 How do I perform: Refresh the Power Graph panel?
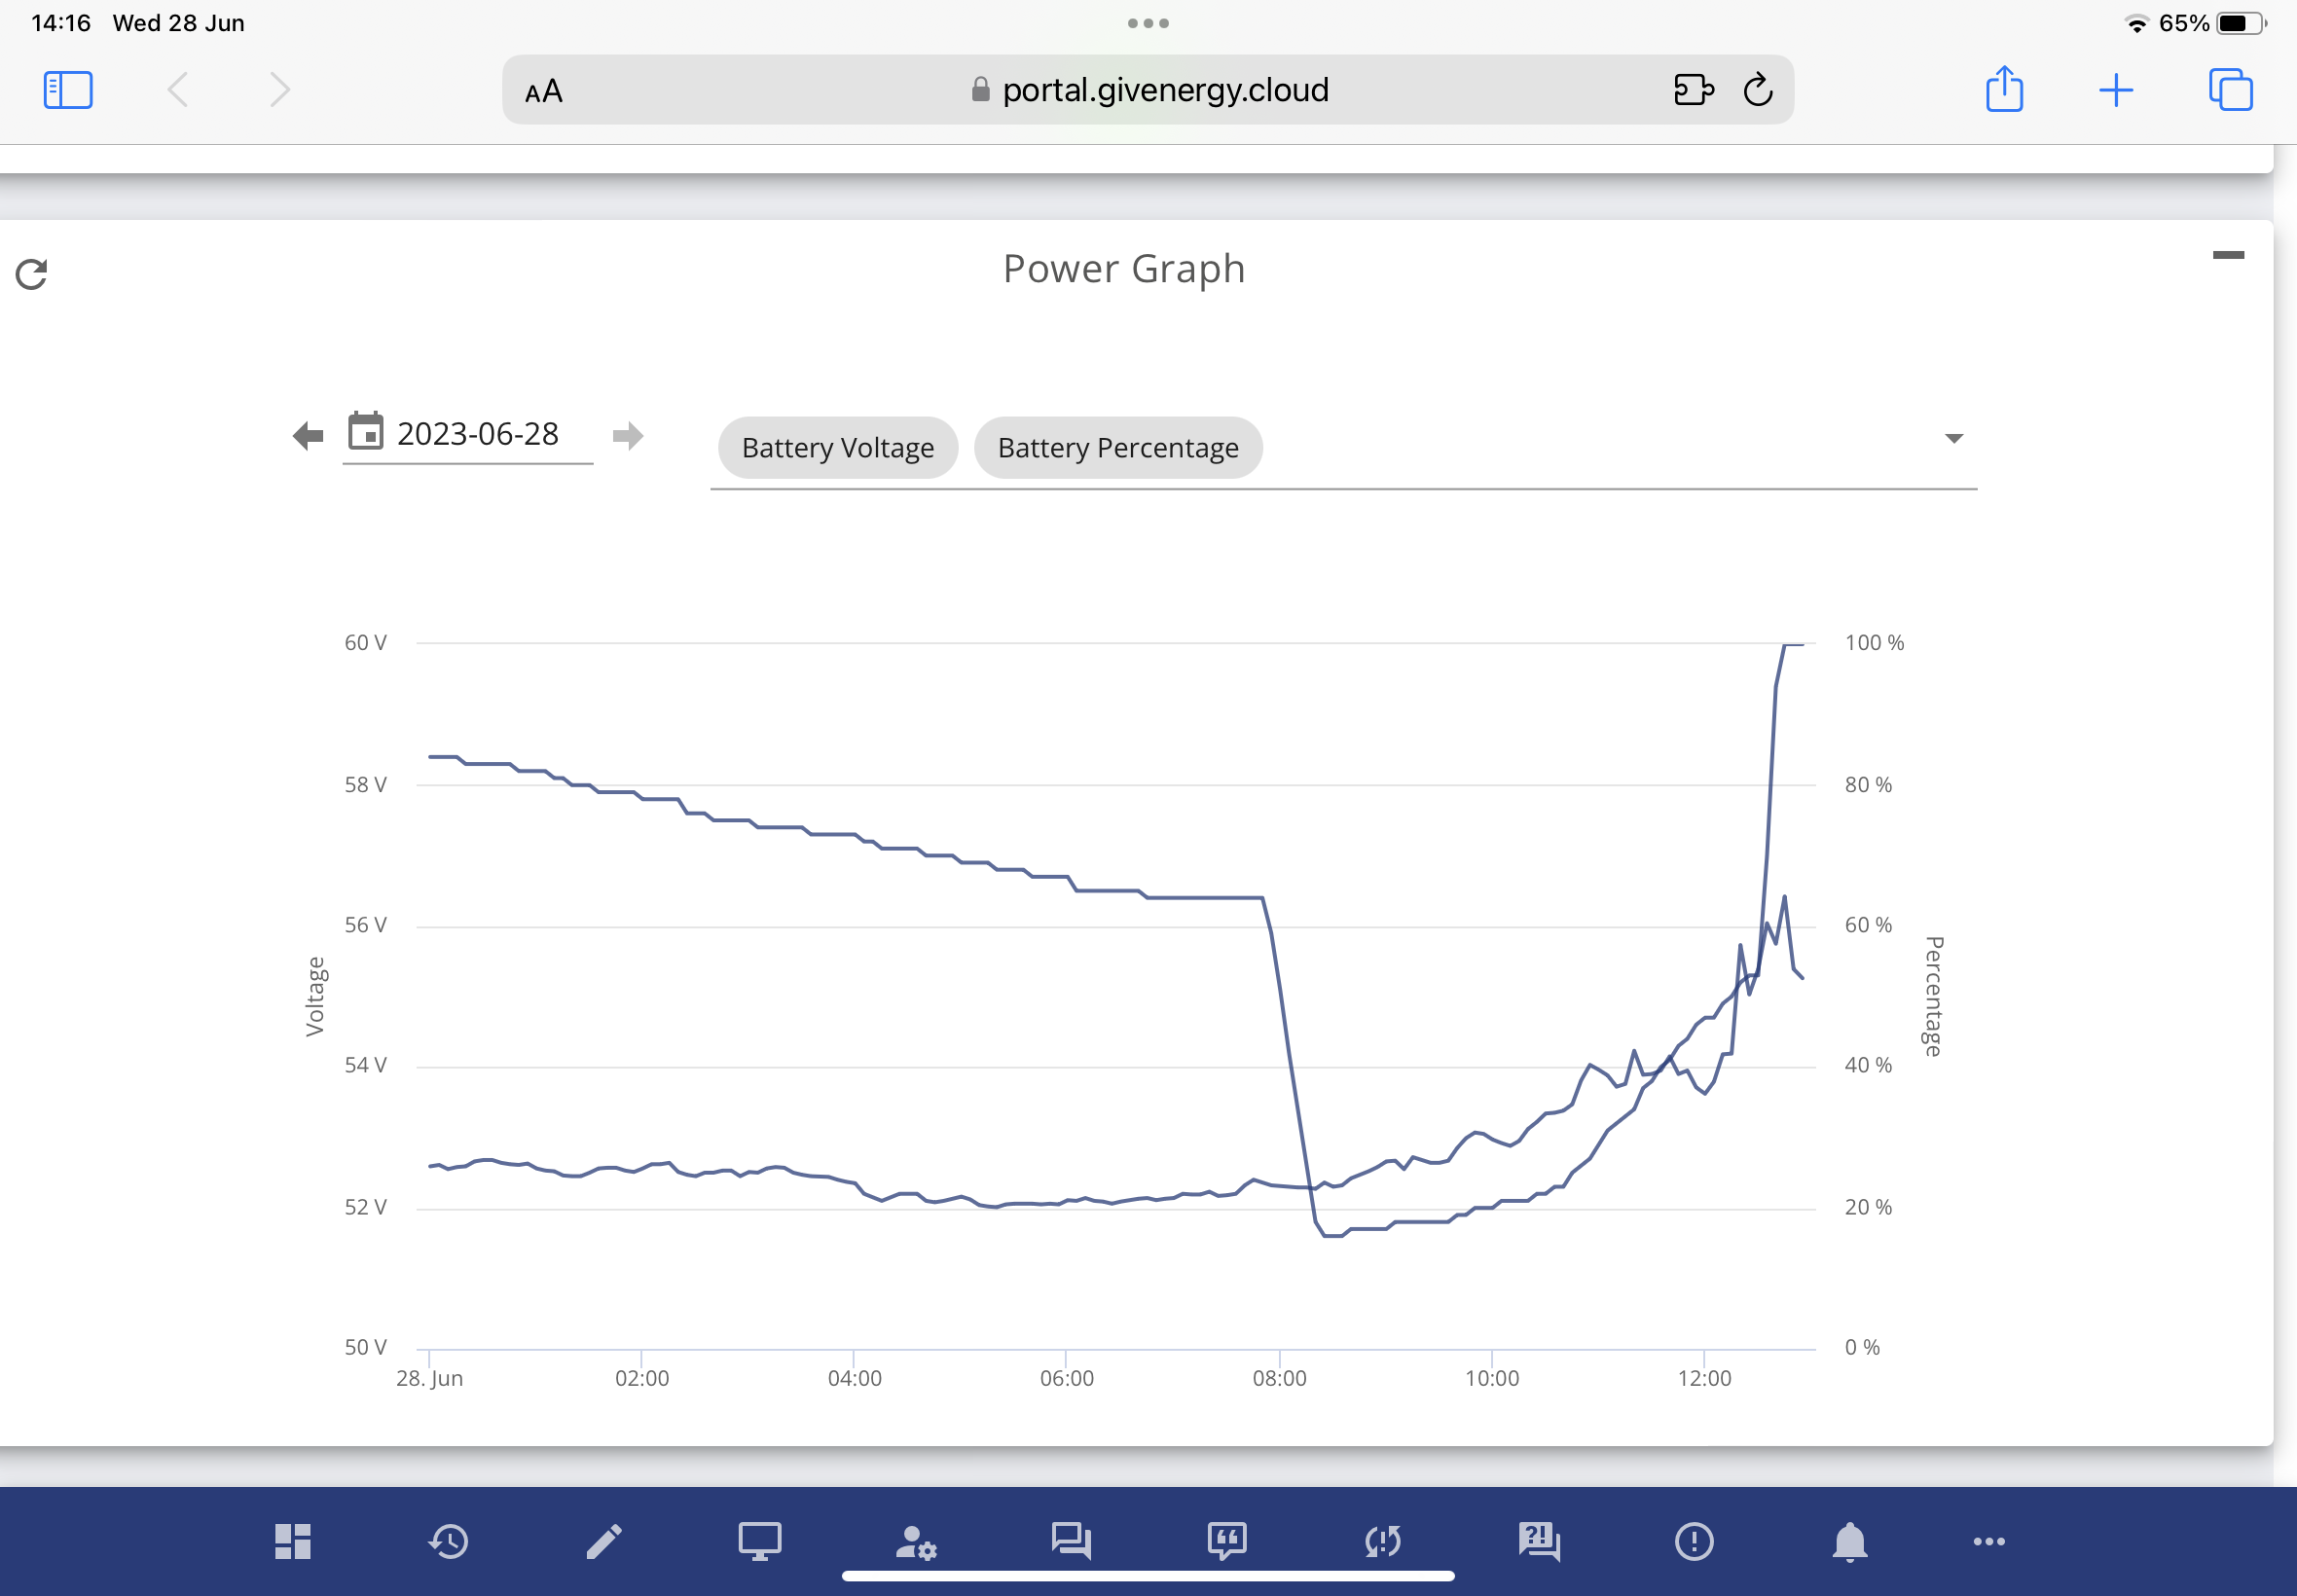point(31,274)
